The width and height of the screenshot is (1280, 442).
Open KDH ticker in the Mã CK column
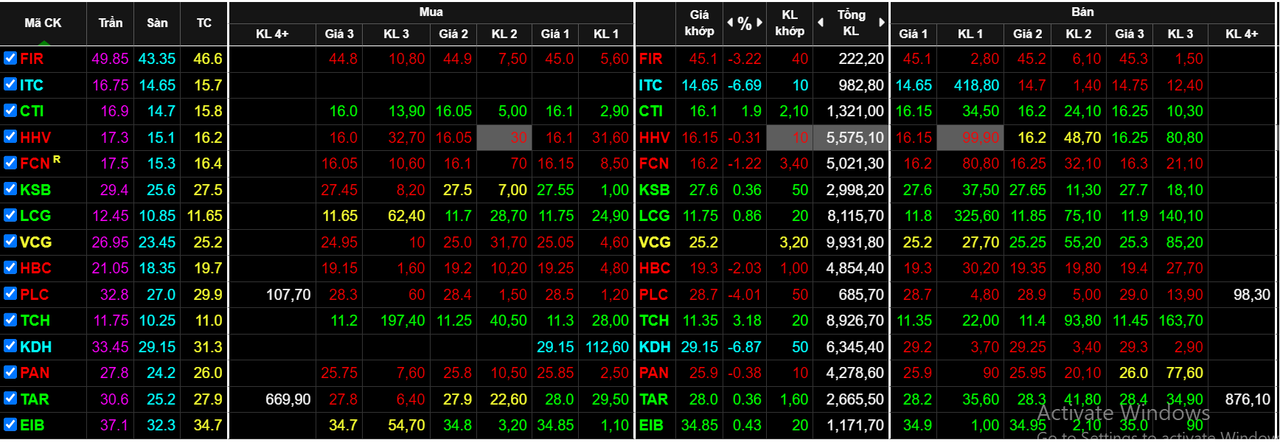pos(36,346)
